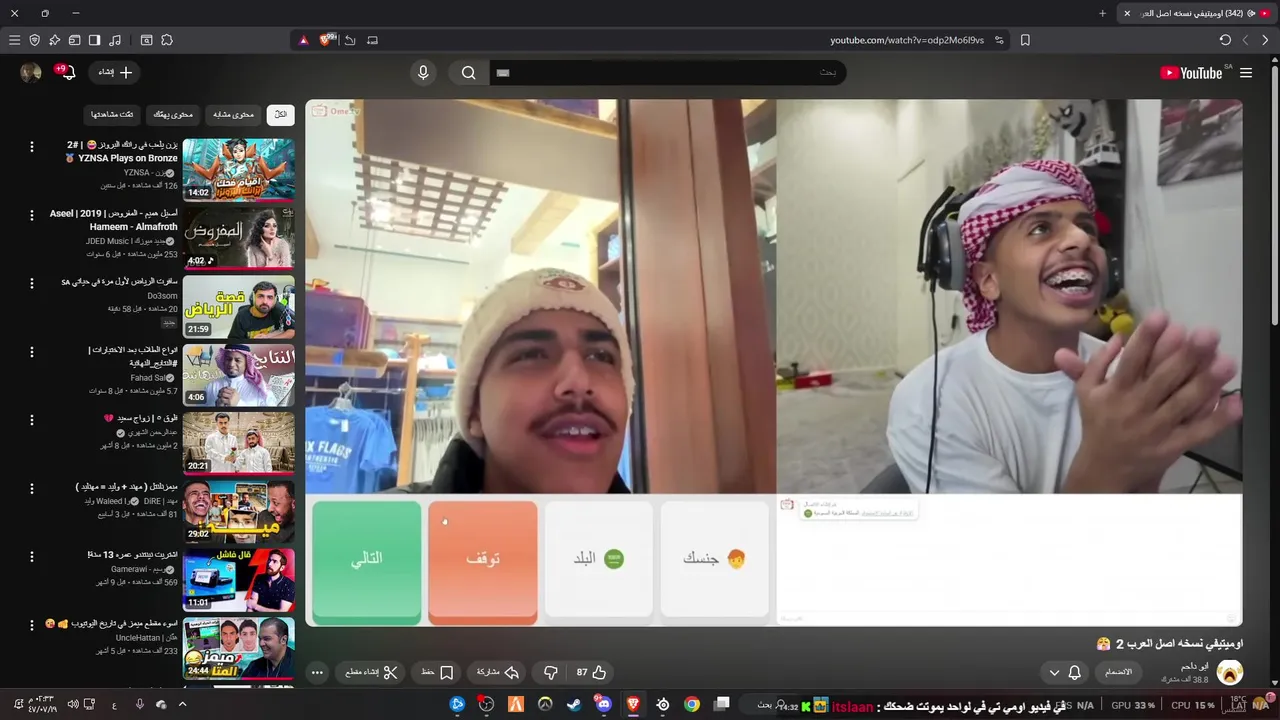Image resolution: width=1280 pixels, height=720 pixels.
Task: Click the search magnifier button
Action: (468, 72)
